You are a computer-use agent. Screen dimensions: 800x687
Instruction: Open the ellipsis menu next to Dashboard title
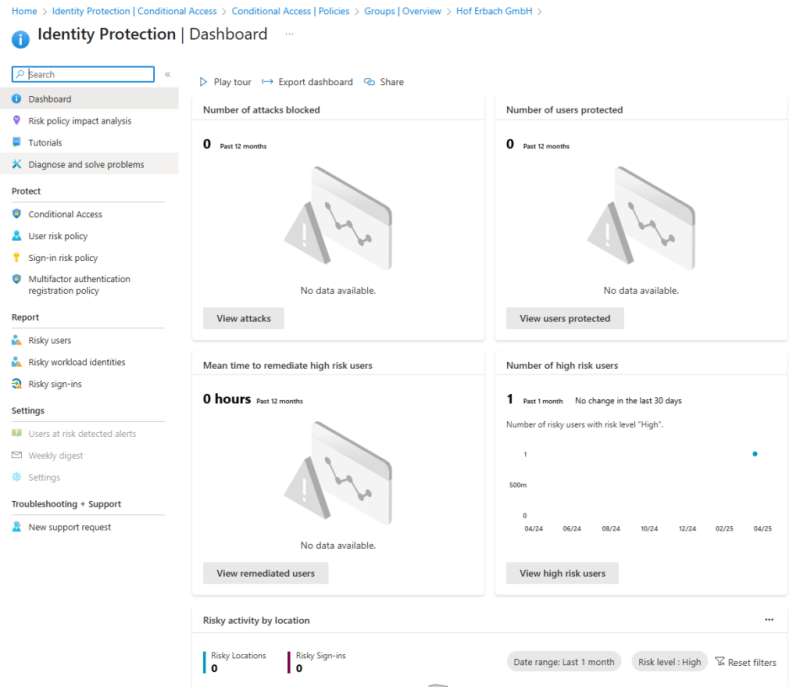click(289, 36)
